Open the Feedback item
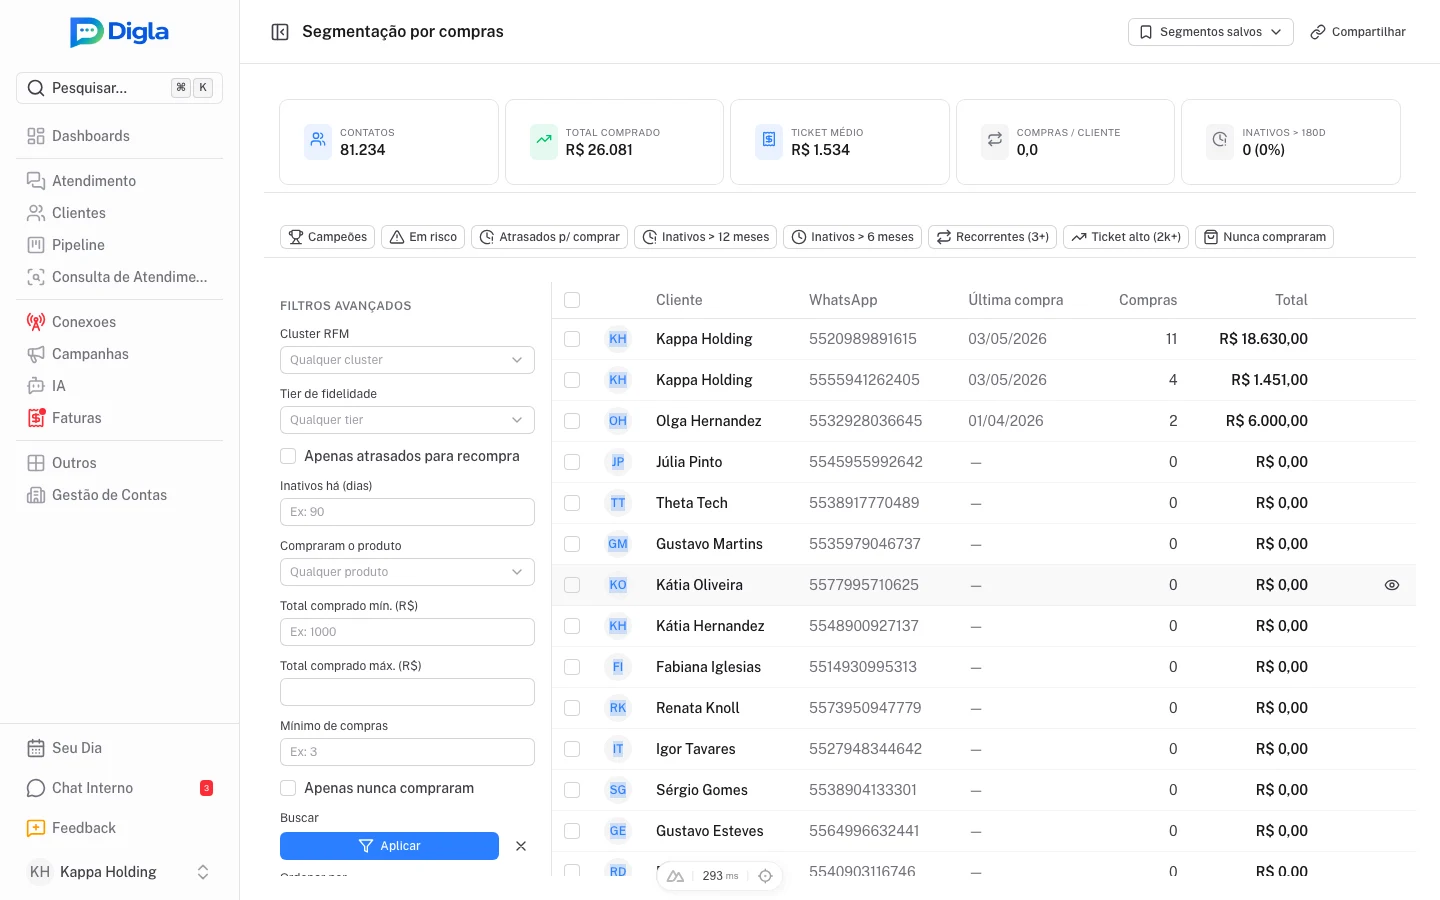 click(119, 828)
